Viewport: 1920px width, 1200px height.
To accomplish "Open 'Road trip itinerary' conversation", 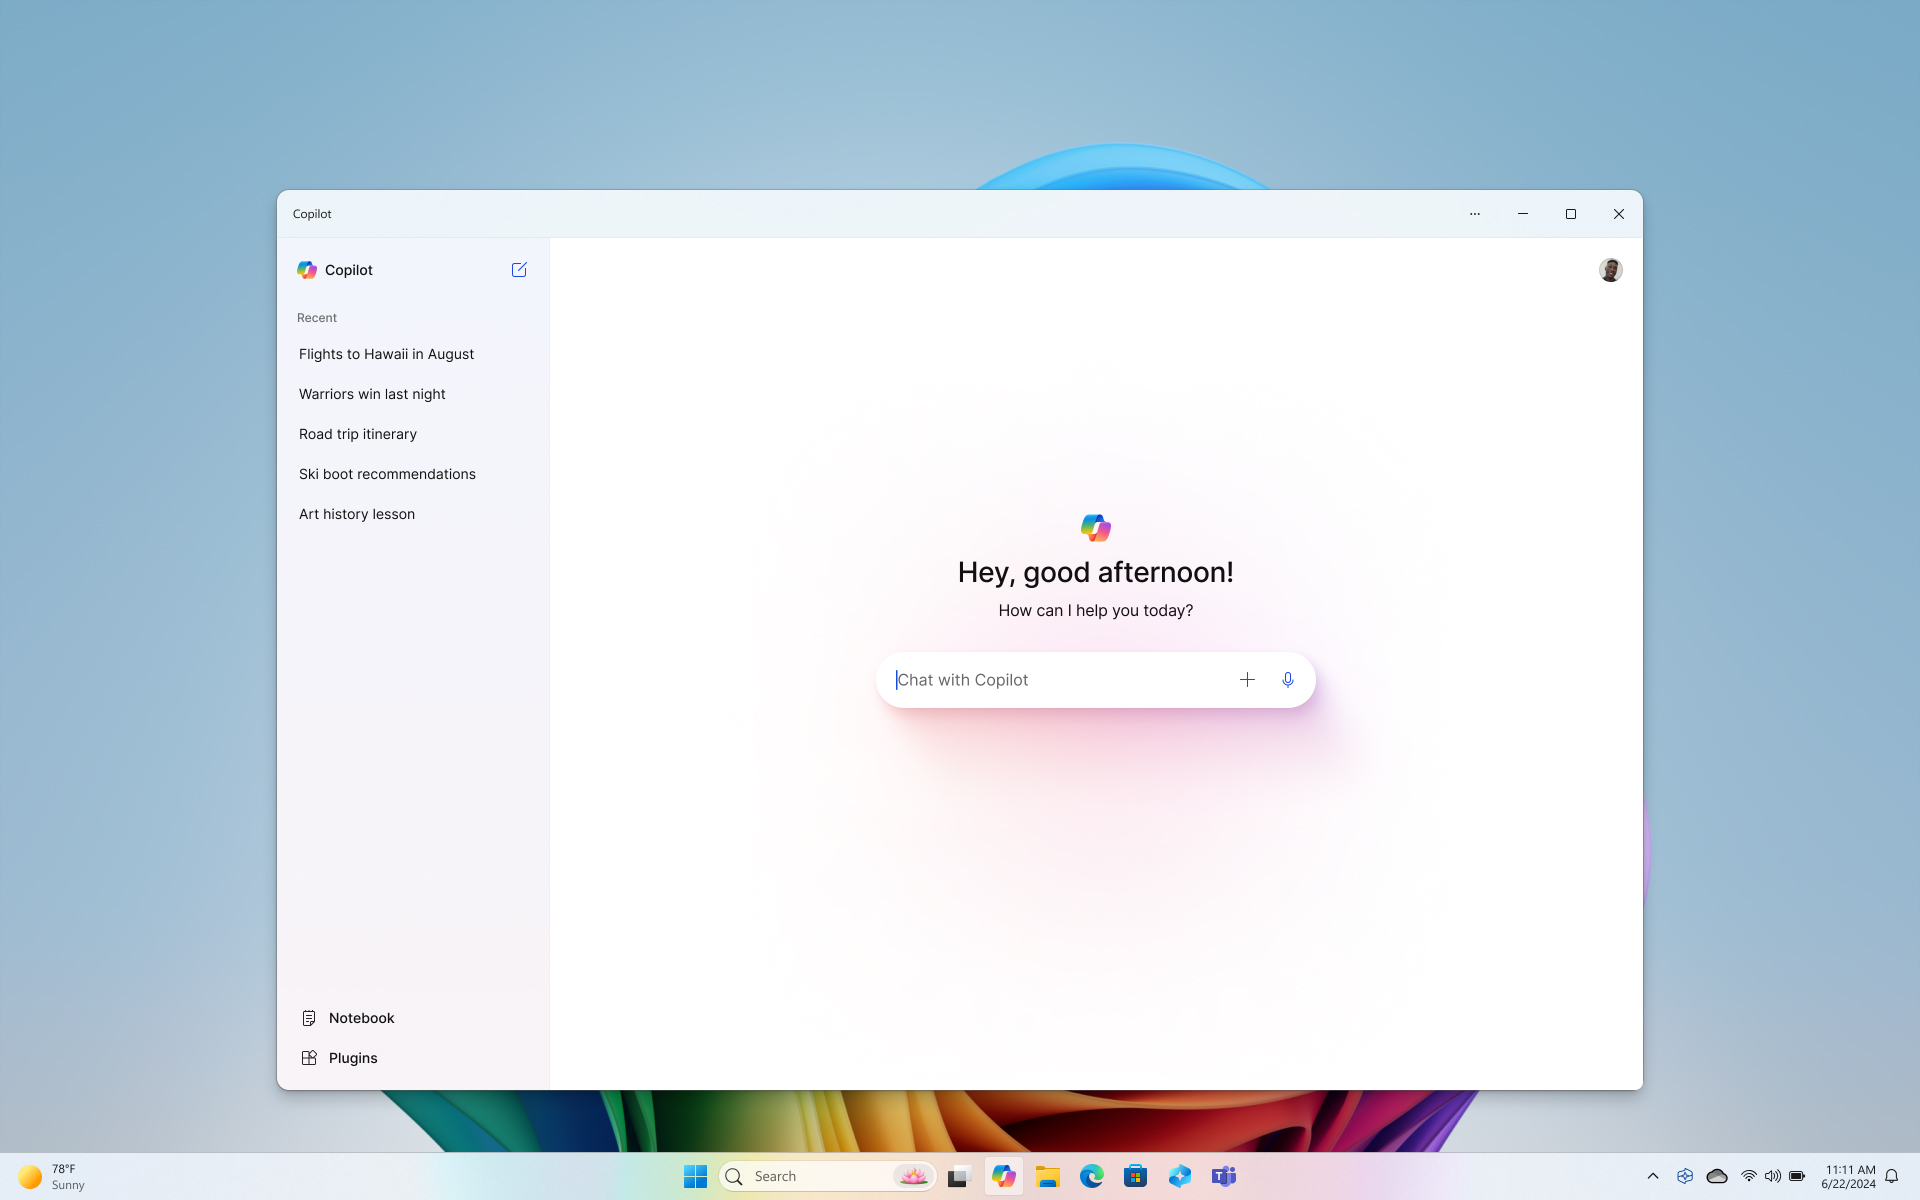I will coord(357,433).
